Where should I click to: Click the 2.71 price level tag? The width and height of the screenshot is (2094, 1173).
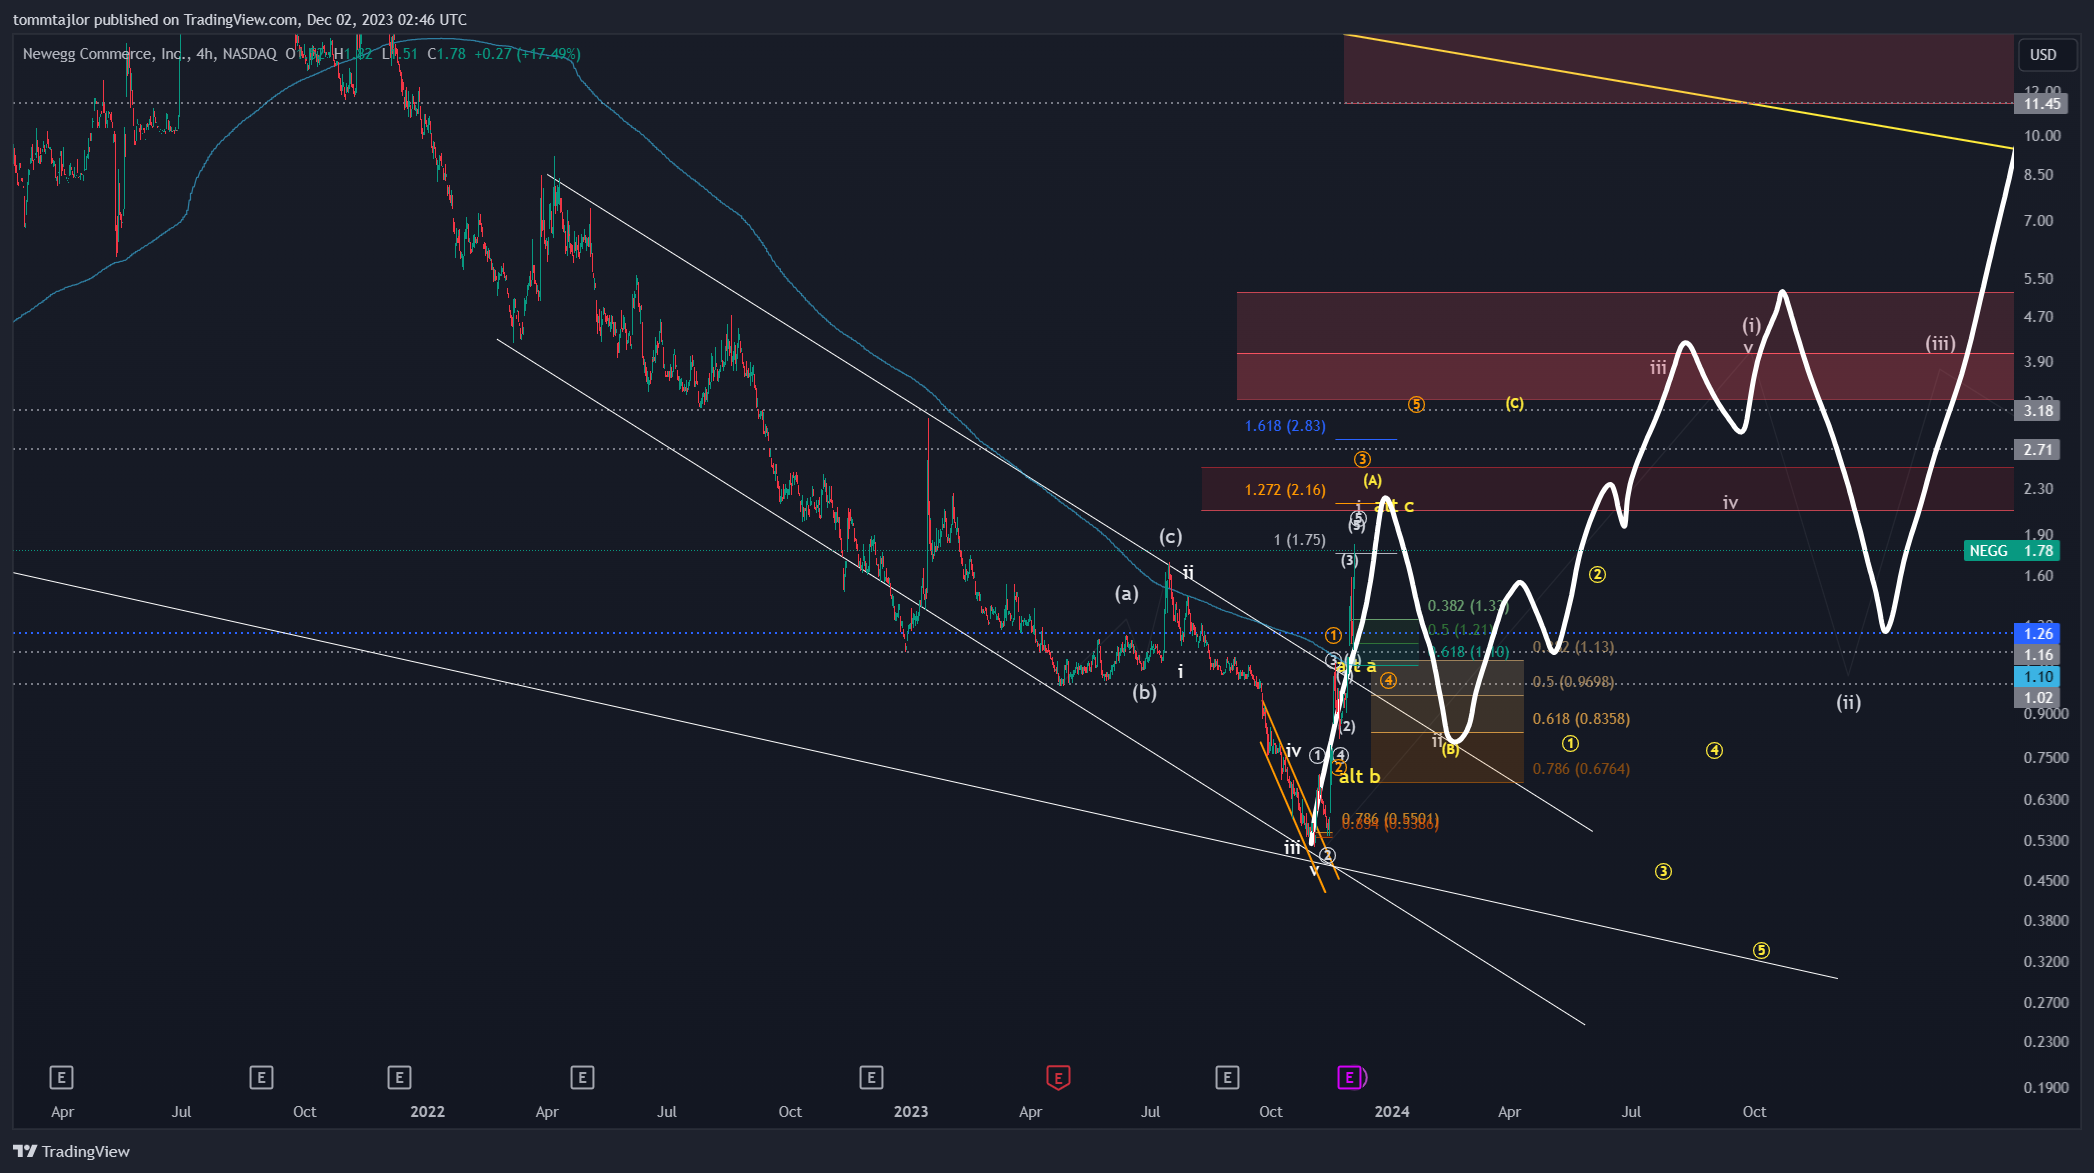tap(2038, 450)
